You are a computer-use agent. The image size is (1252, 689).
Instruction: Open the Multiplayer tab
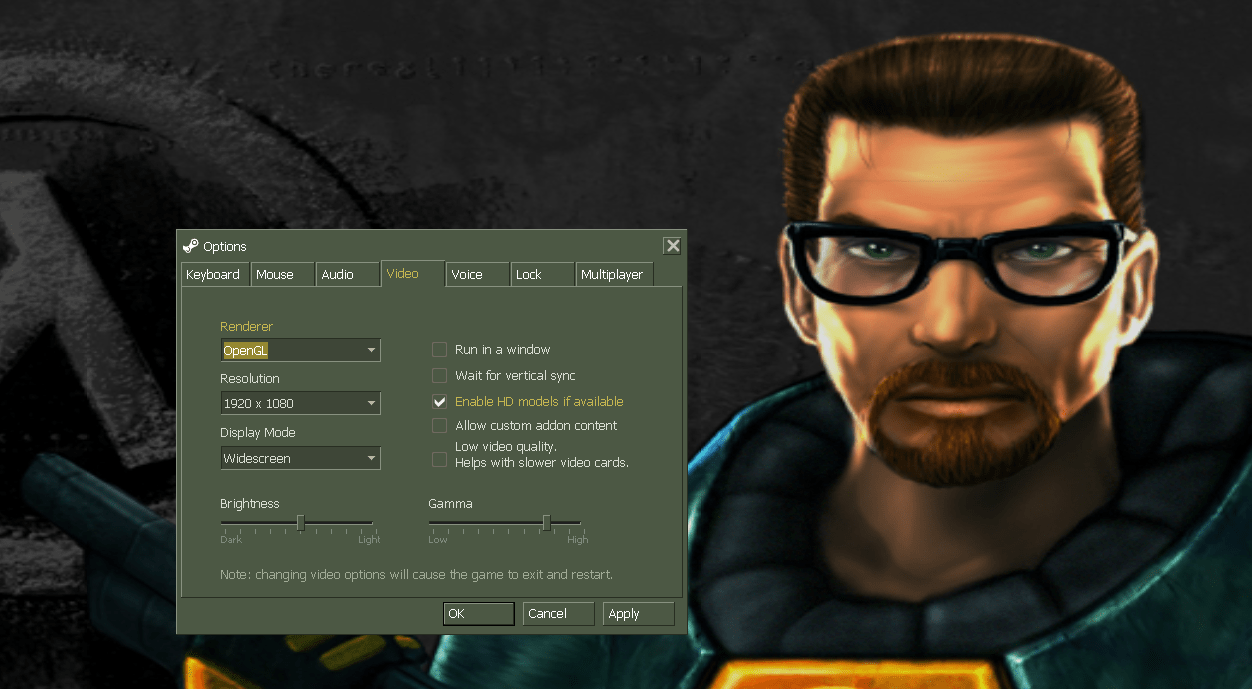[x=615, y=274]
